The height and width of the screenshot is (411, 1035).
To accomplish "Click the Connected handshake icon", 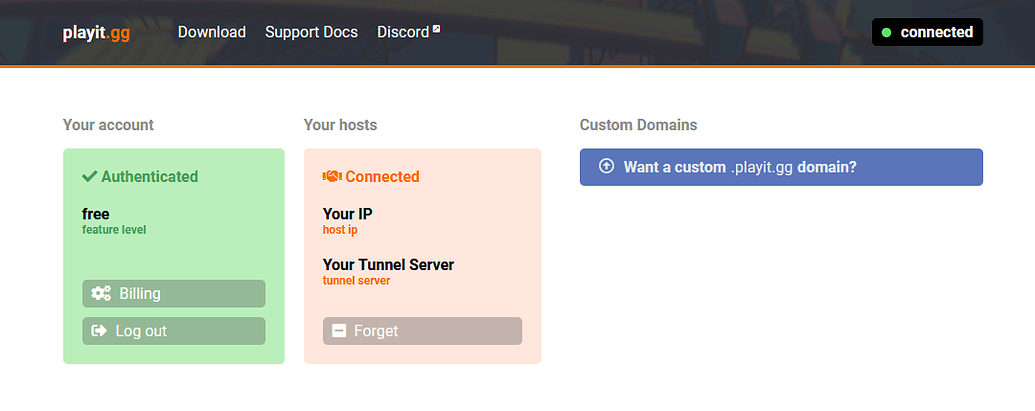I will [332, 176].
